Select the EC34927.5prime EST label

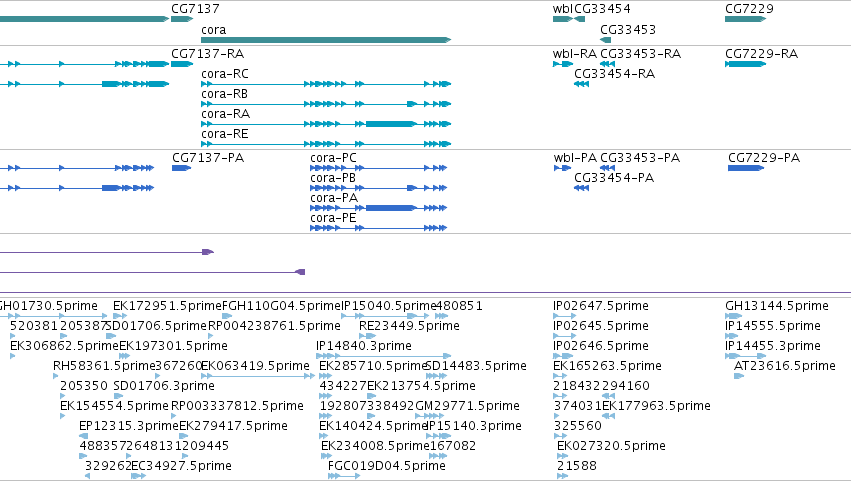181,467
